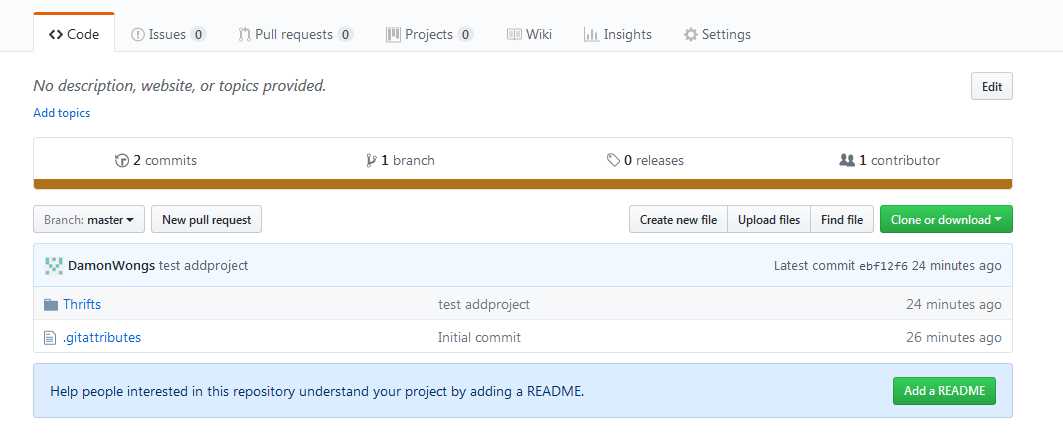Image resolution: width=1063 pixels, height=444 pixels.
Task: Switch to the Issues tab
Action: pos(168,35)
